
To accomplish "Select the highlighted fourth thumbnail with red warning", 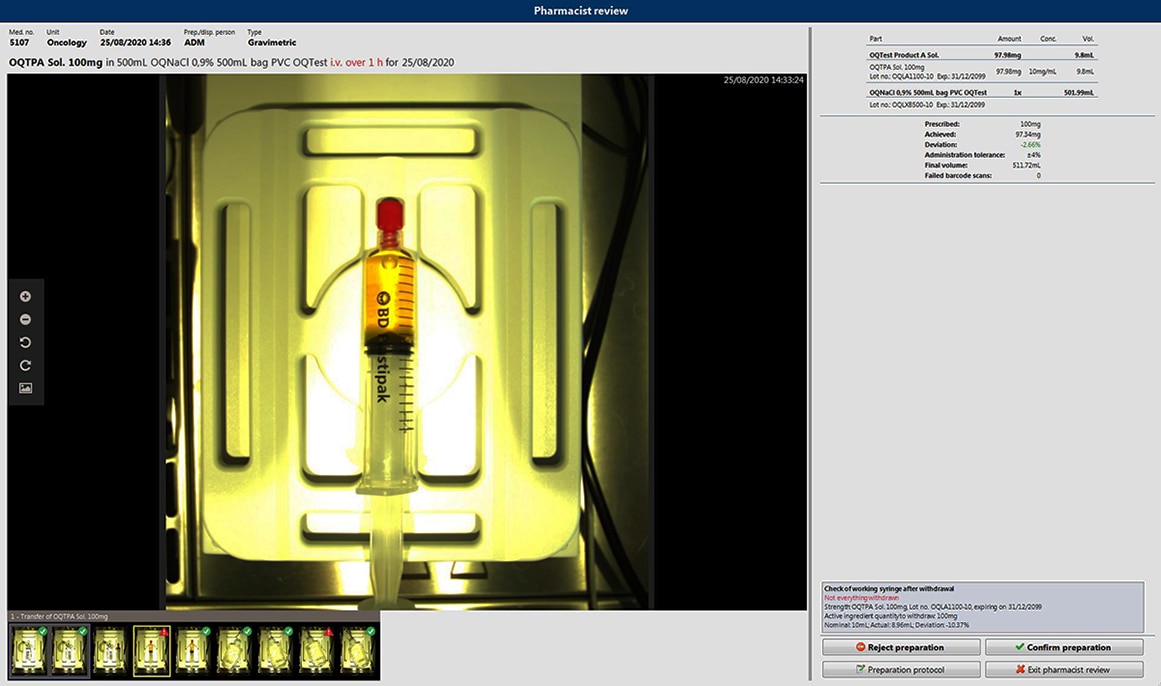I will coord(152,650).
